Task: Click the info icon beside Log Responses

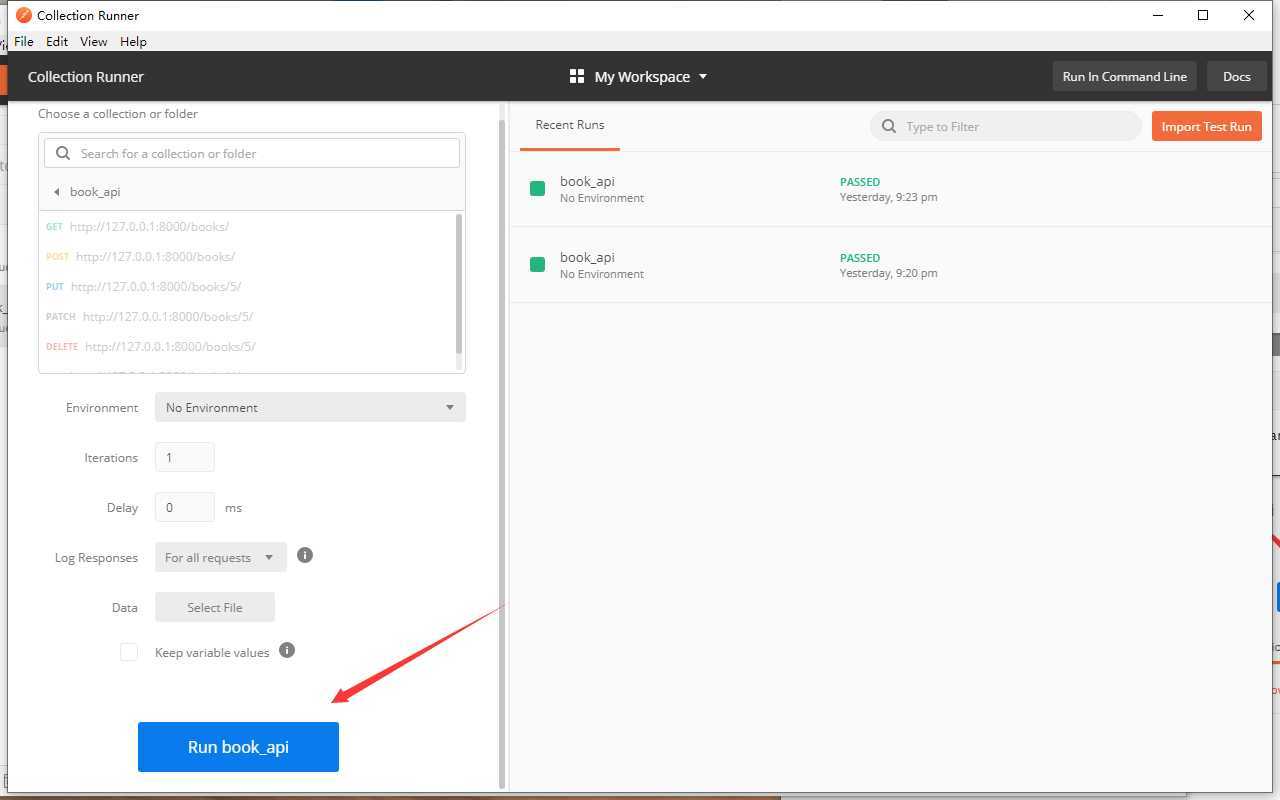Action: pos(305,555)
